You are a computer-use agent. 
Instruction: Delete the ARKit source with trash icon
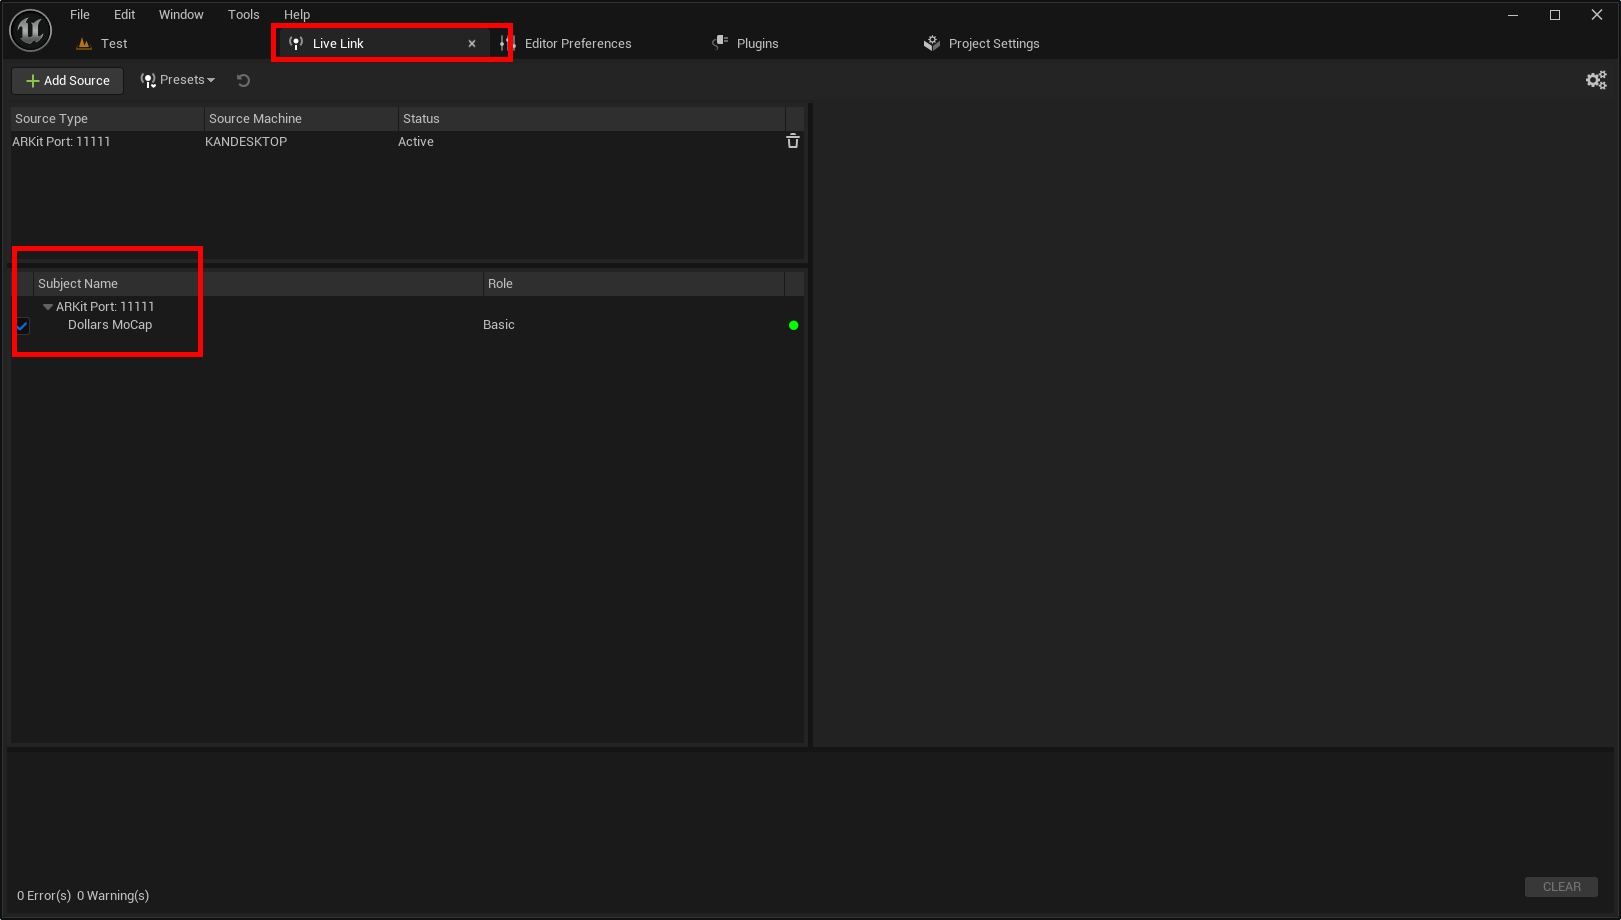793,142
